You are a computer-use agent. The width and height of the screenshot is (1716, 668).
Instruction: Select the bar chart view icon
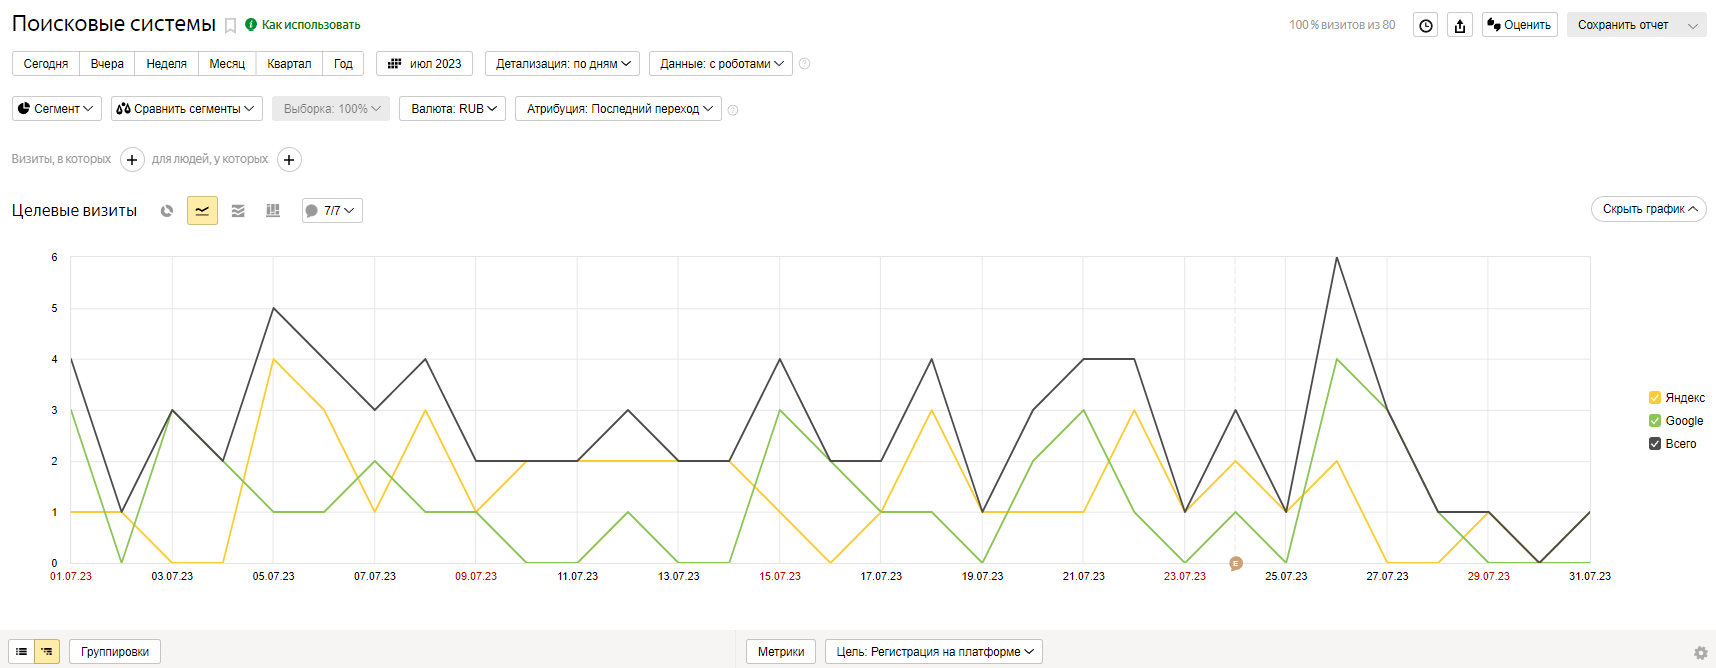pos(273,211)
